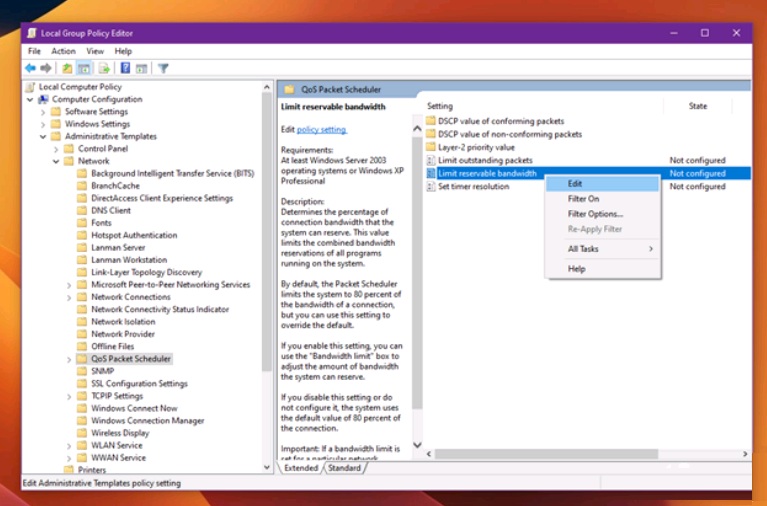
Task: Click the Layer-2 priority value folder icon
Action: point(430,147)
